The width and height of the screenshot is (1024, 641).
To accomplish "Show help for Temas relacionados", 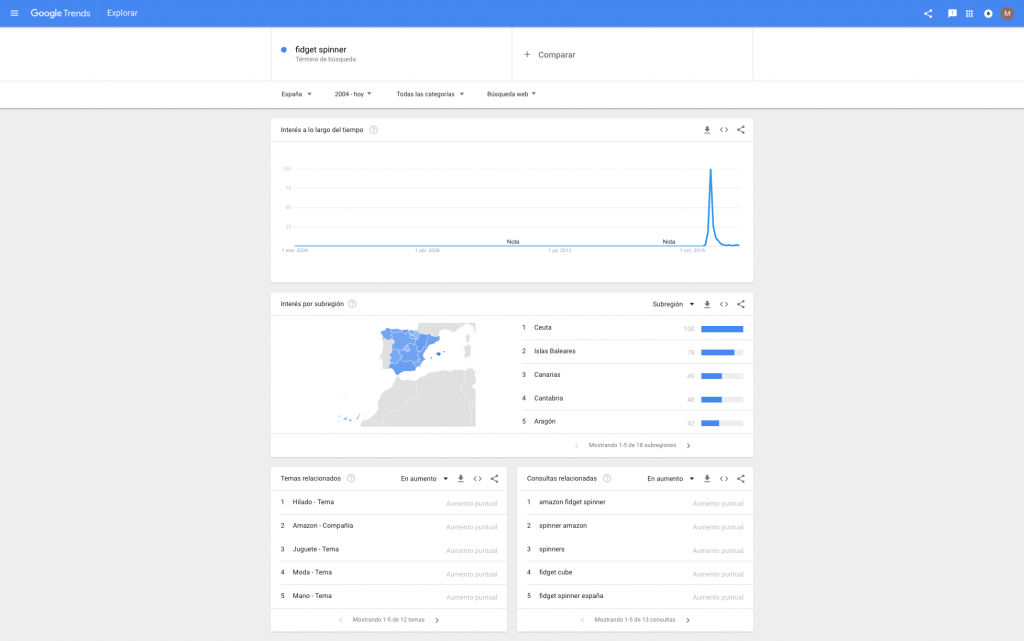I will [x=351, y=478].
